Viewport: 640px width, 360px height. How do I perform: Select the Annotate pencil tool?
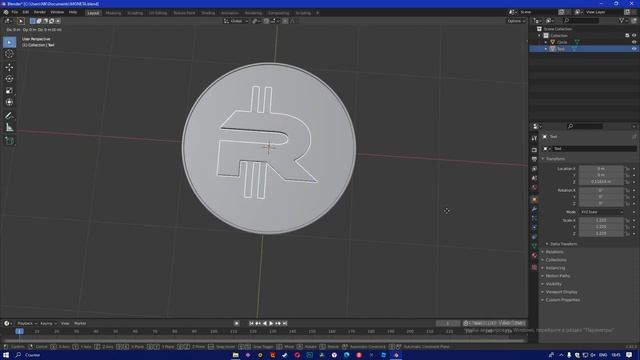9,116
